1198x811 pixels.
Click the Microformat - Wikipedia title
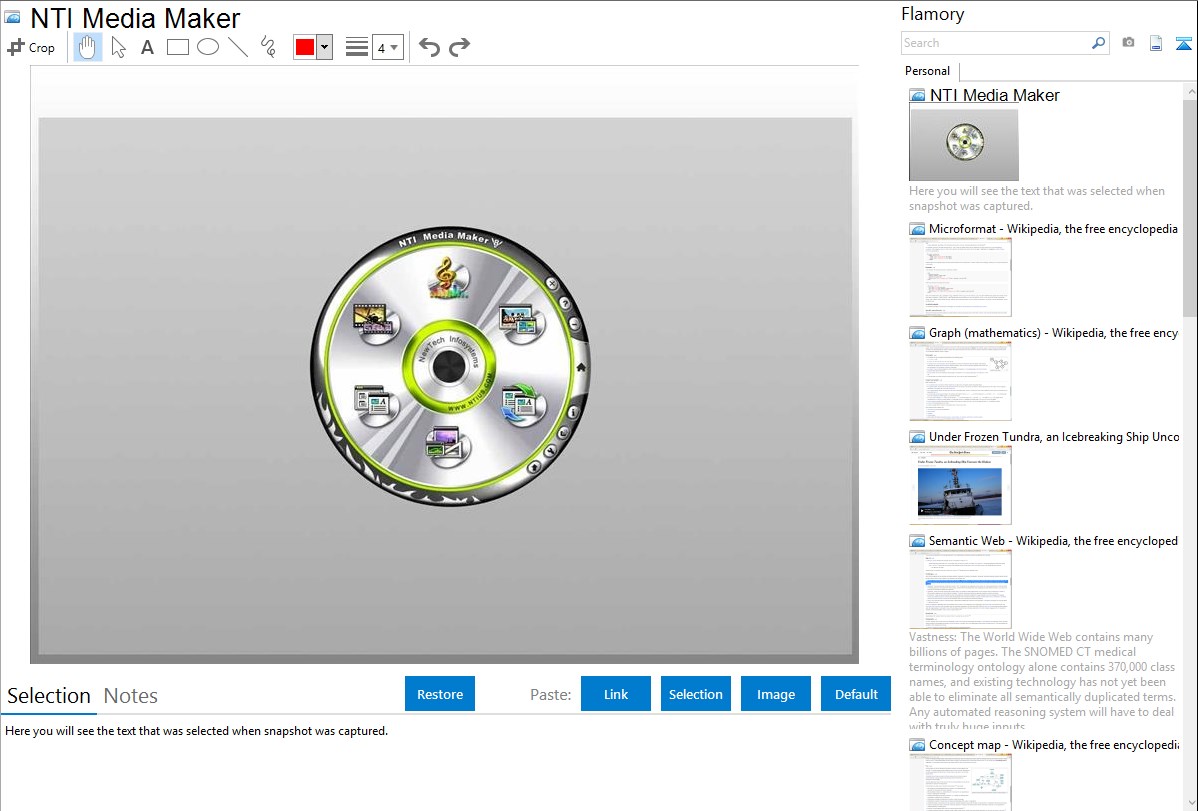[1053, 229]
